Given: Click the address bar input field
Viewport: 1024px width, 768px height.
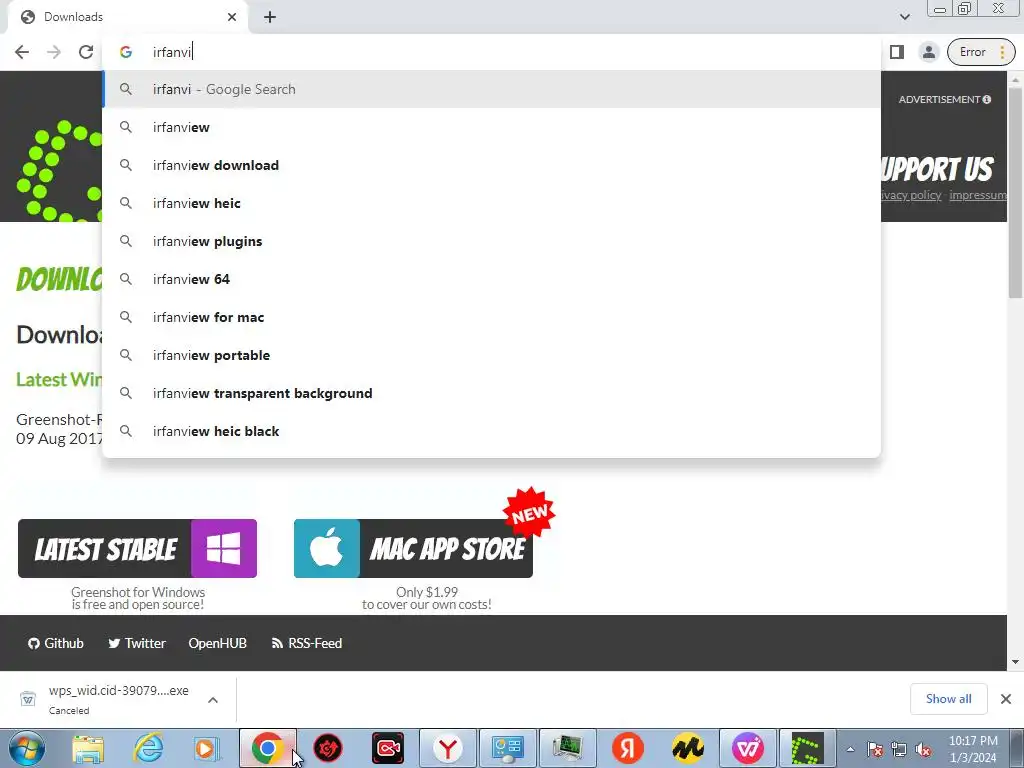Looking at the screenshot, I should (491, 52).
